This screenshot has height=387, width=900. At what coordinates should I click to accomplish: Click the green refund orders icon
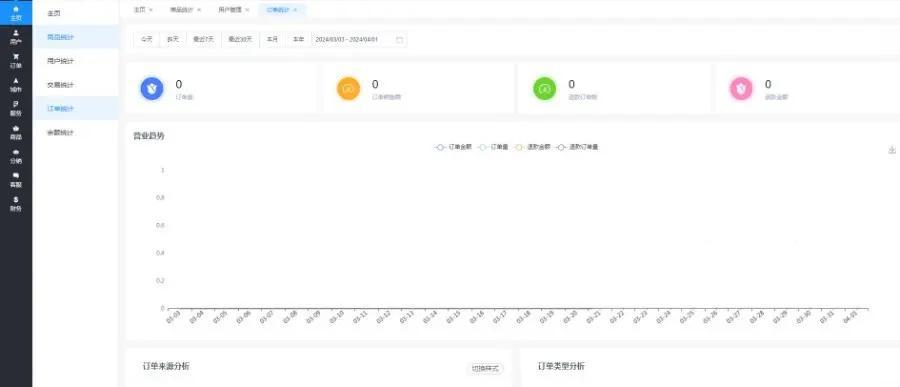point(545,89)
